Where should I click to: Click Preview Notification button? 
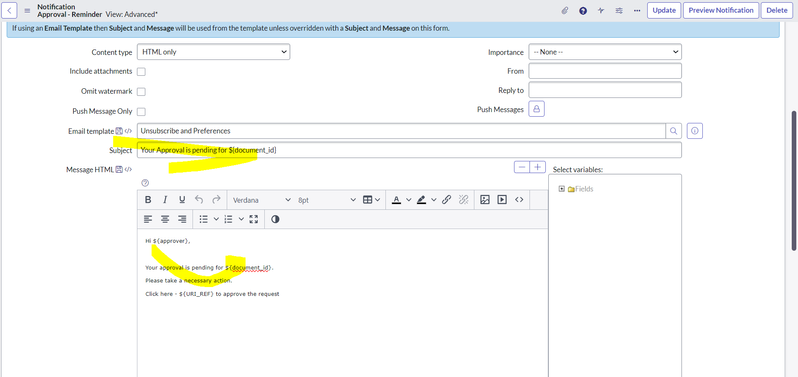721,10
